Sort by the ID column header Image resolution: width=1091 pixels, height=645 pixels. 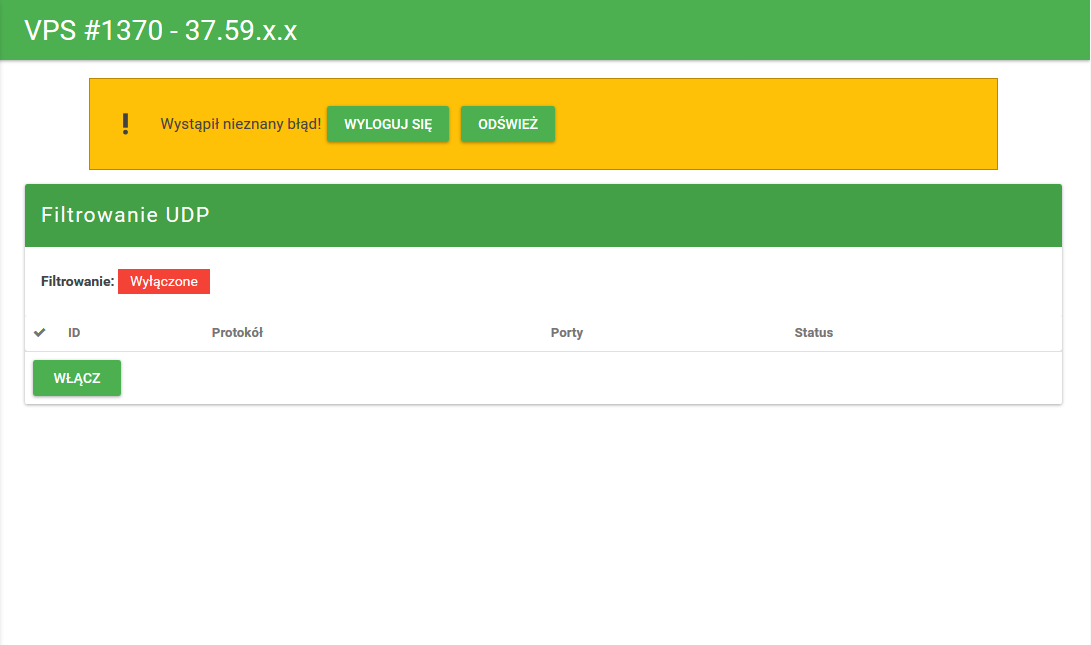[74, 332]
